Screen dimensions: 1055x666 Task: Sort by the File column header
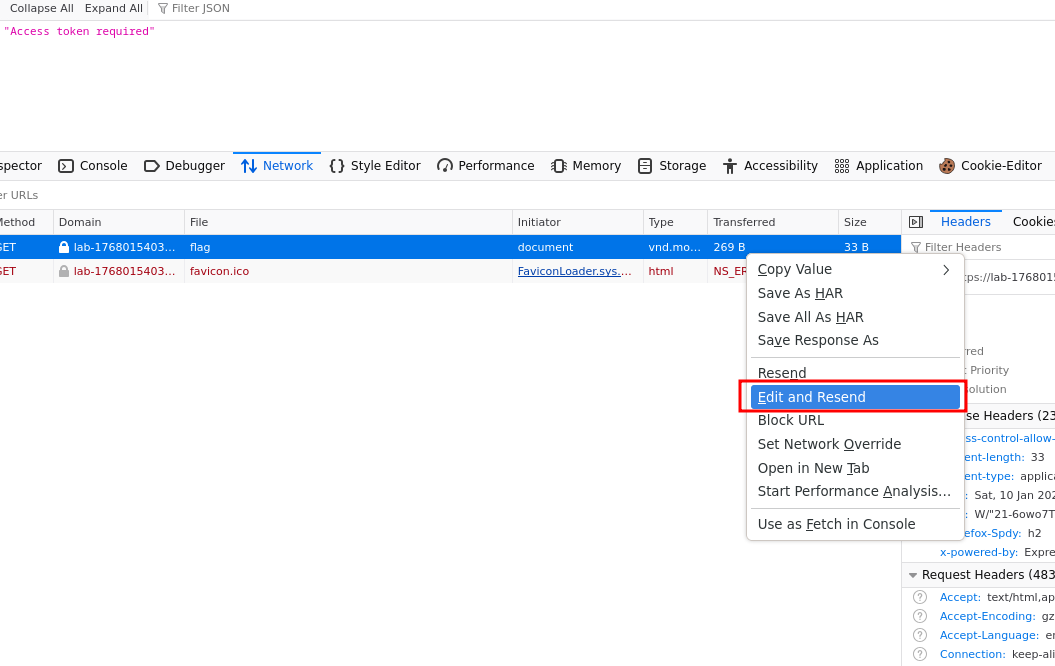pos(348,222)
